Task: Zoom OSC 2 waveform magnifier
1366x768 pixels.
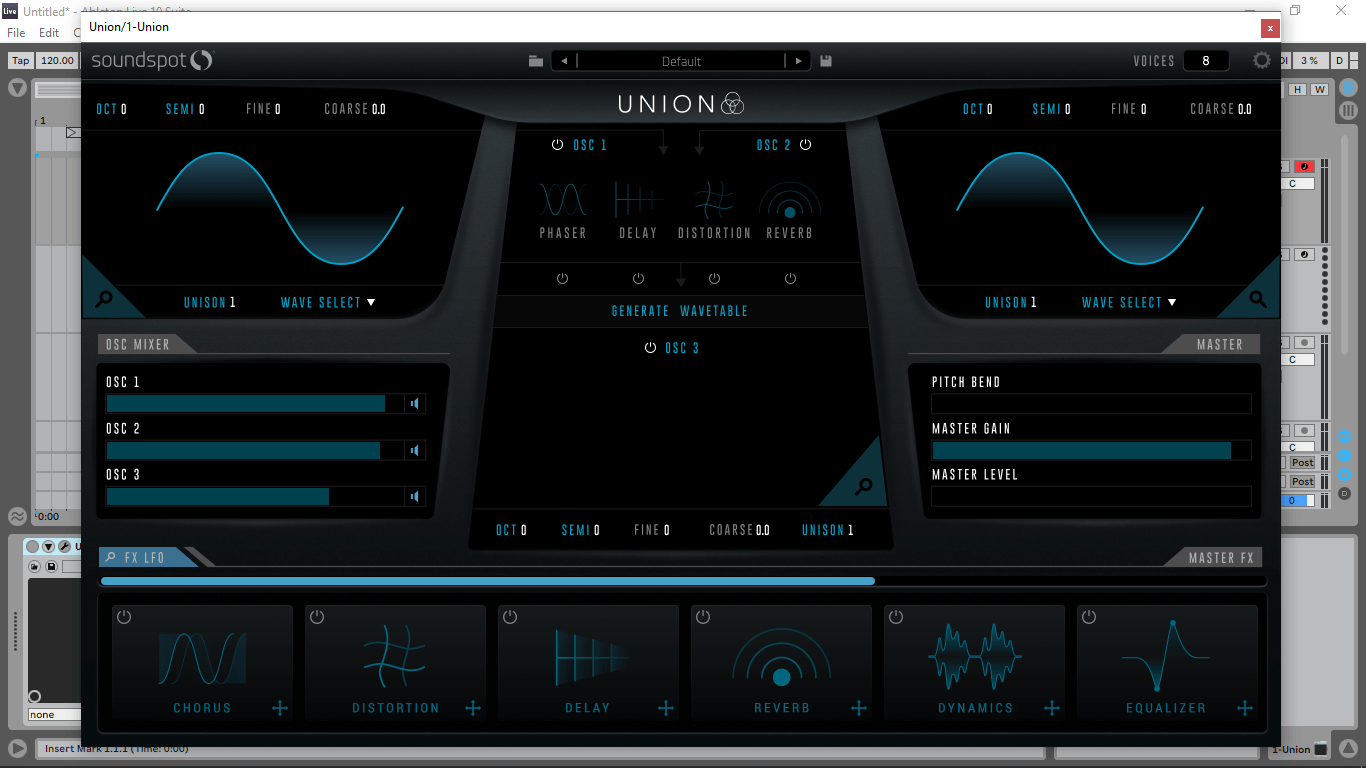Action: pyautogui.click(x=1258, y=298)
